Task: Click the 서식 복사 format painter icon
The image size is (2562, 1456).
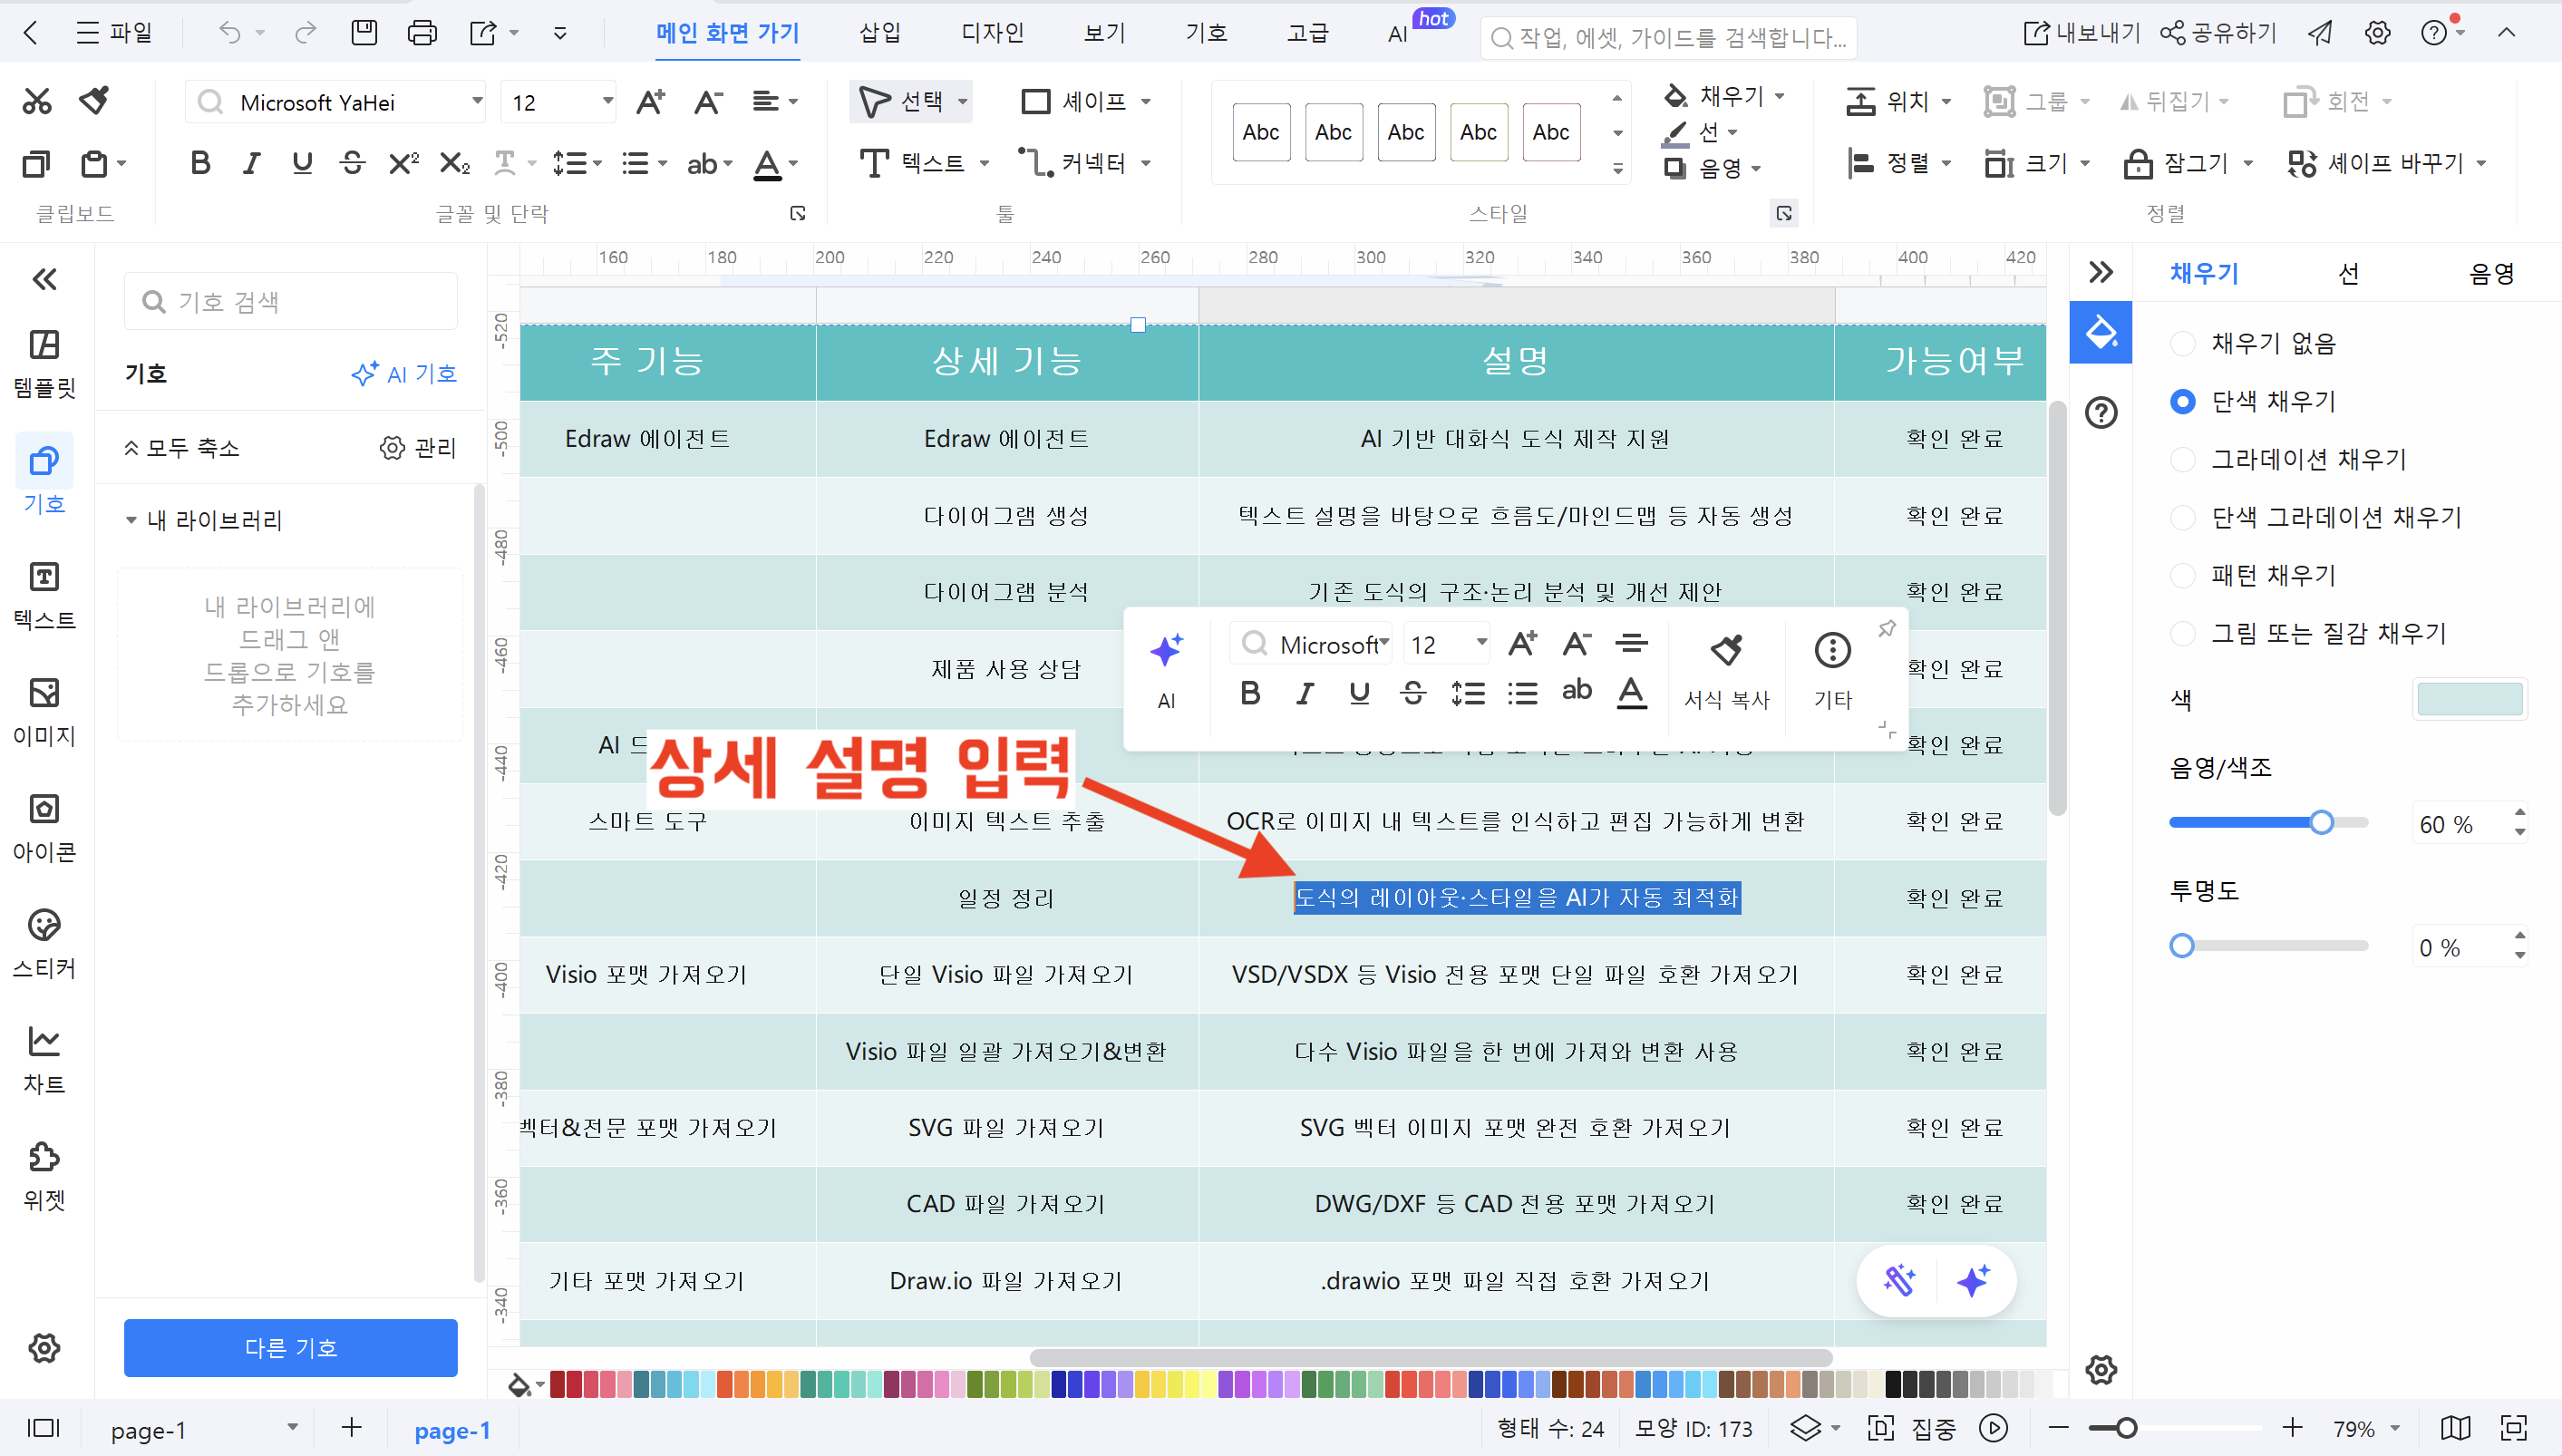Action: 1726,651
